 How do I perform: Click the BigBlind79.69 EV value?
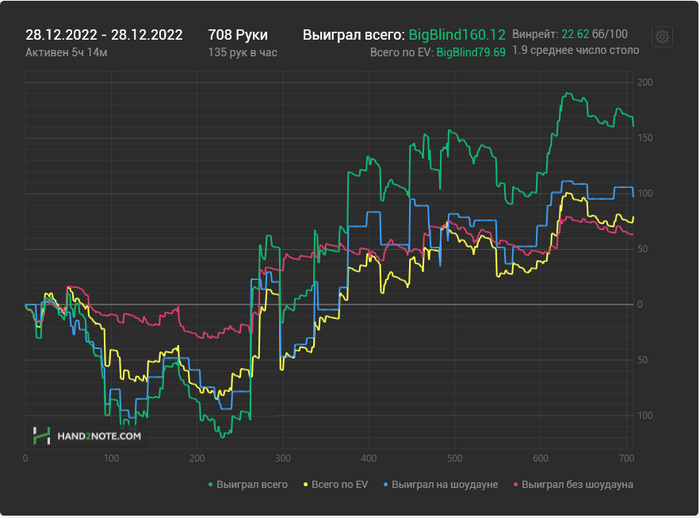(471, 53)
